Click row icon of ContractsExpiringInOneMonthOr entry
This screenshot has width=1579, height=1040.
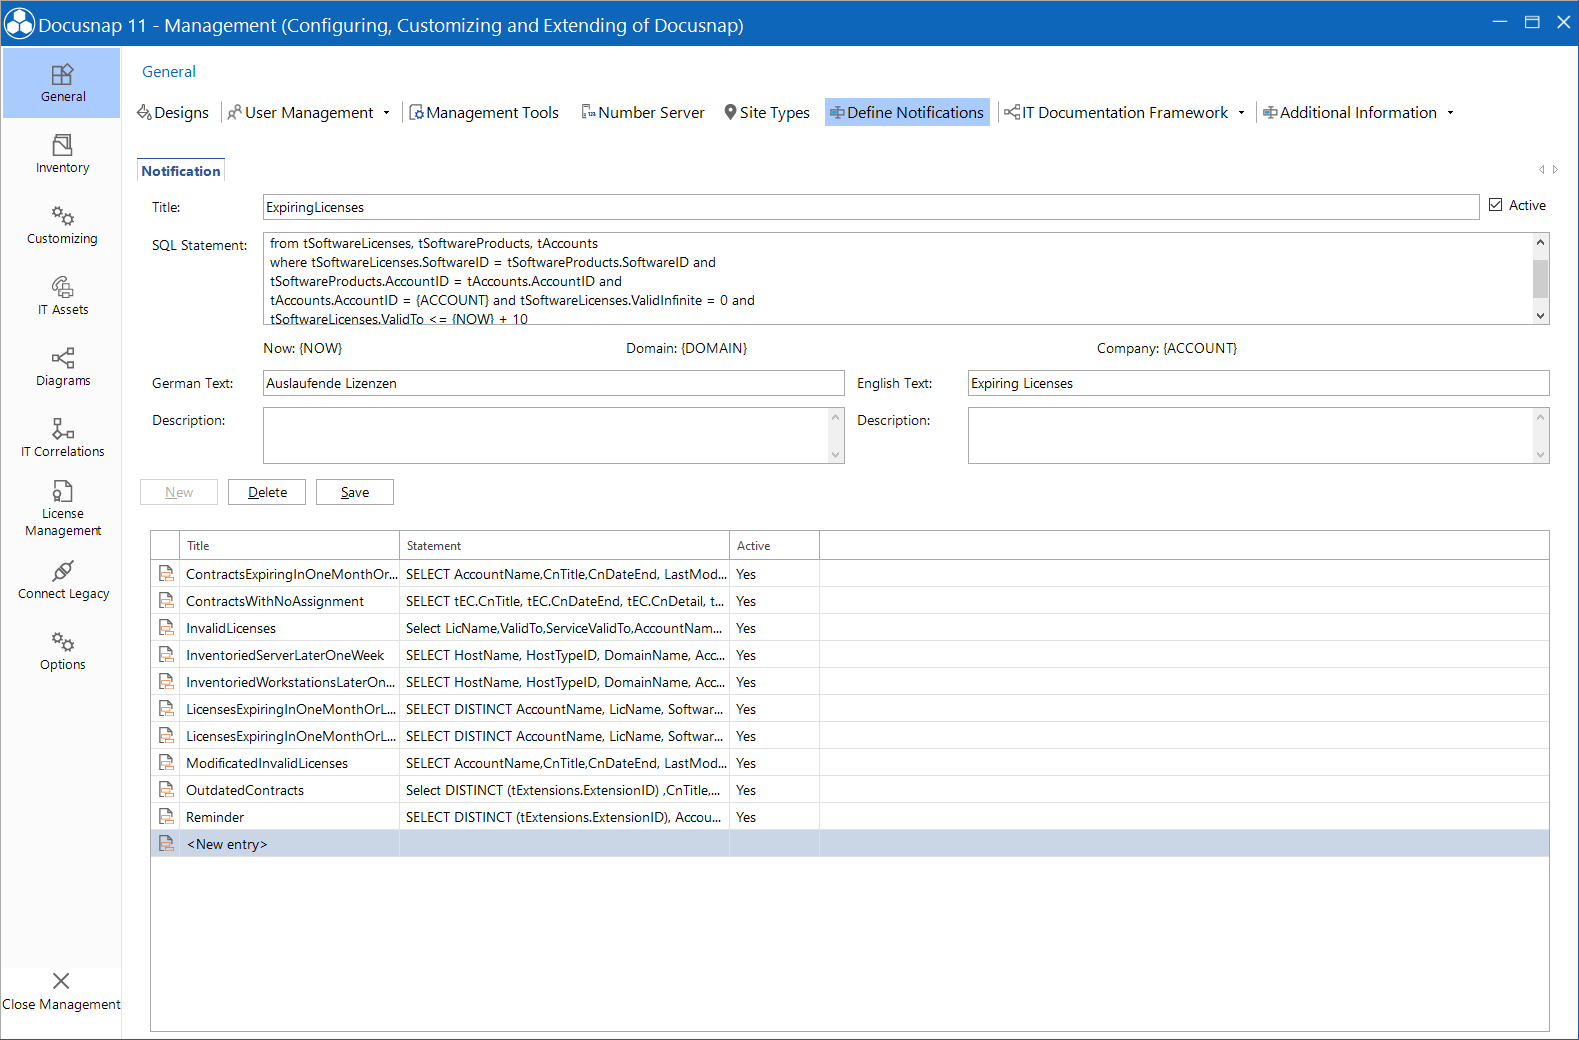(166, 574)
